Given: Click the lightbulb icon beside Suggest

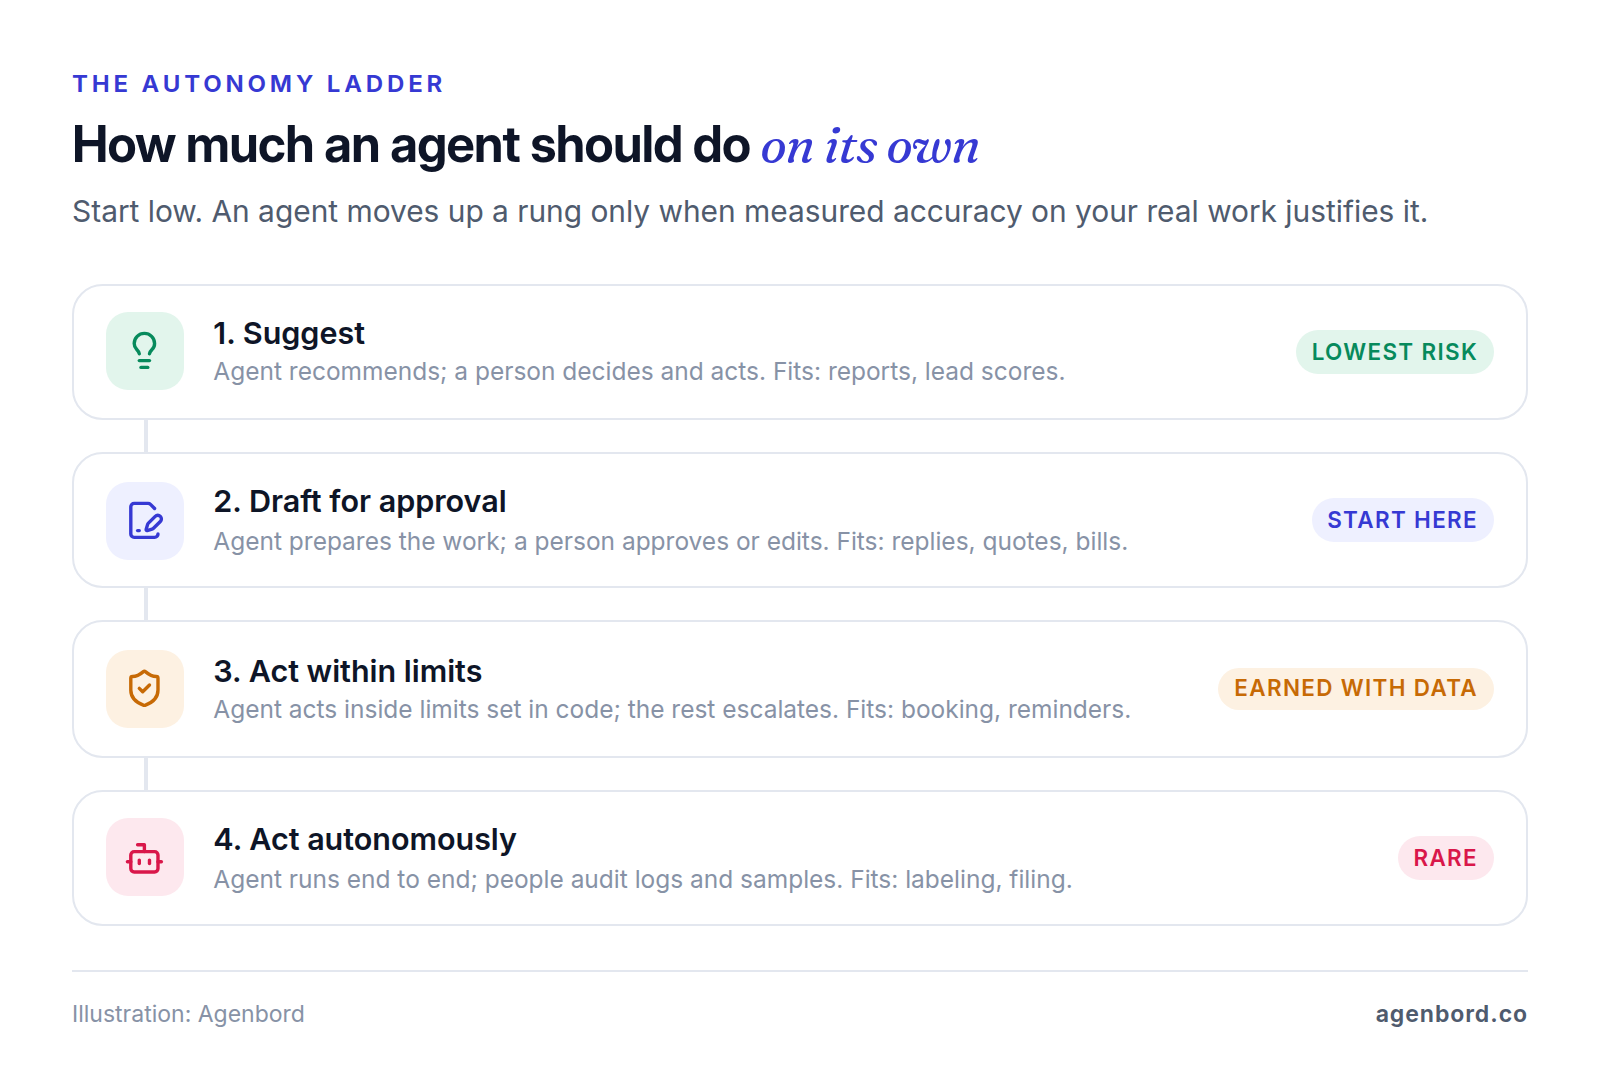Looking at the screenshot, I should coord(145,351).
